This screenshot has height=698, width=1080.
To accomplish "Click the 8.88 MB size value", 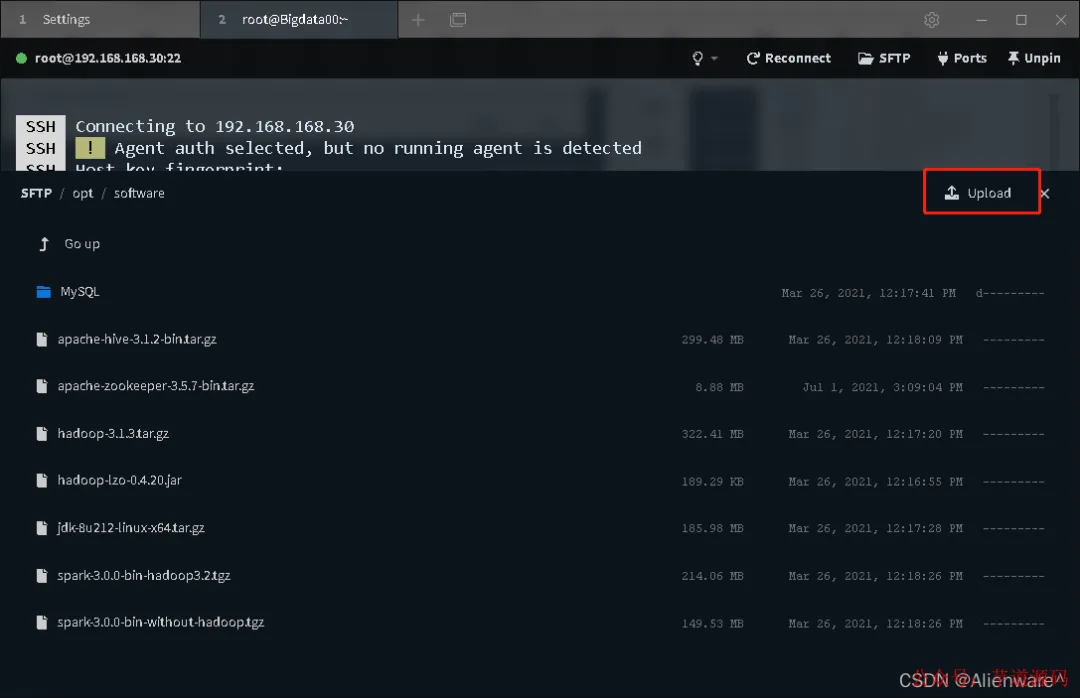I will 719,387.
